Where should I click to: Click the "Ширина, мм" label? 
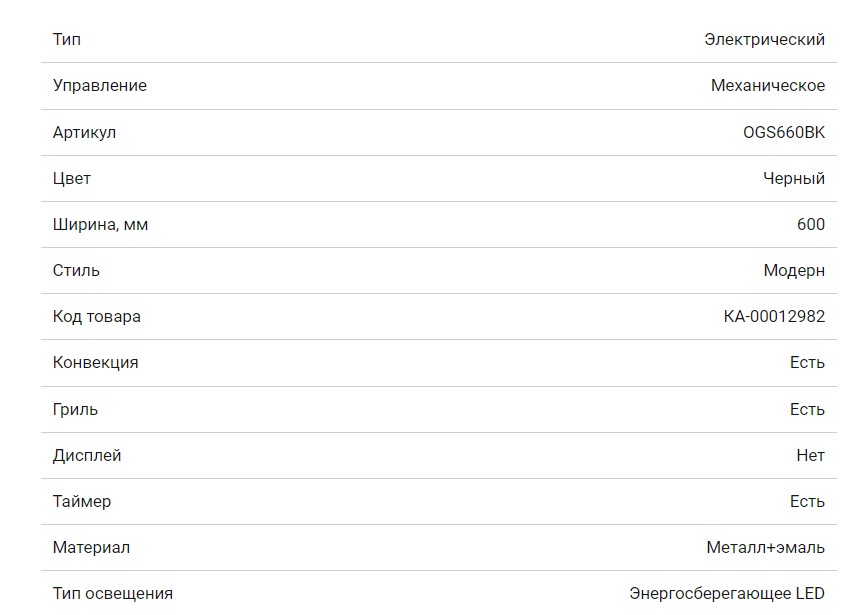tap(100, 224)
